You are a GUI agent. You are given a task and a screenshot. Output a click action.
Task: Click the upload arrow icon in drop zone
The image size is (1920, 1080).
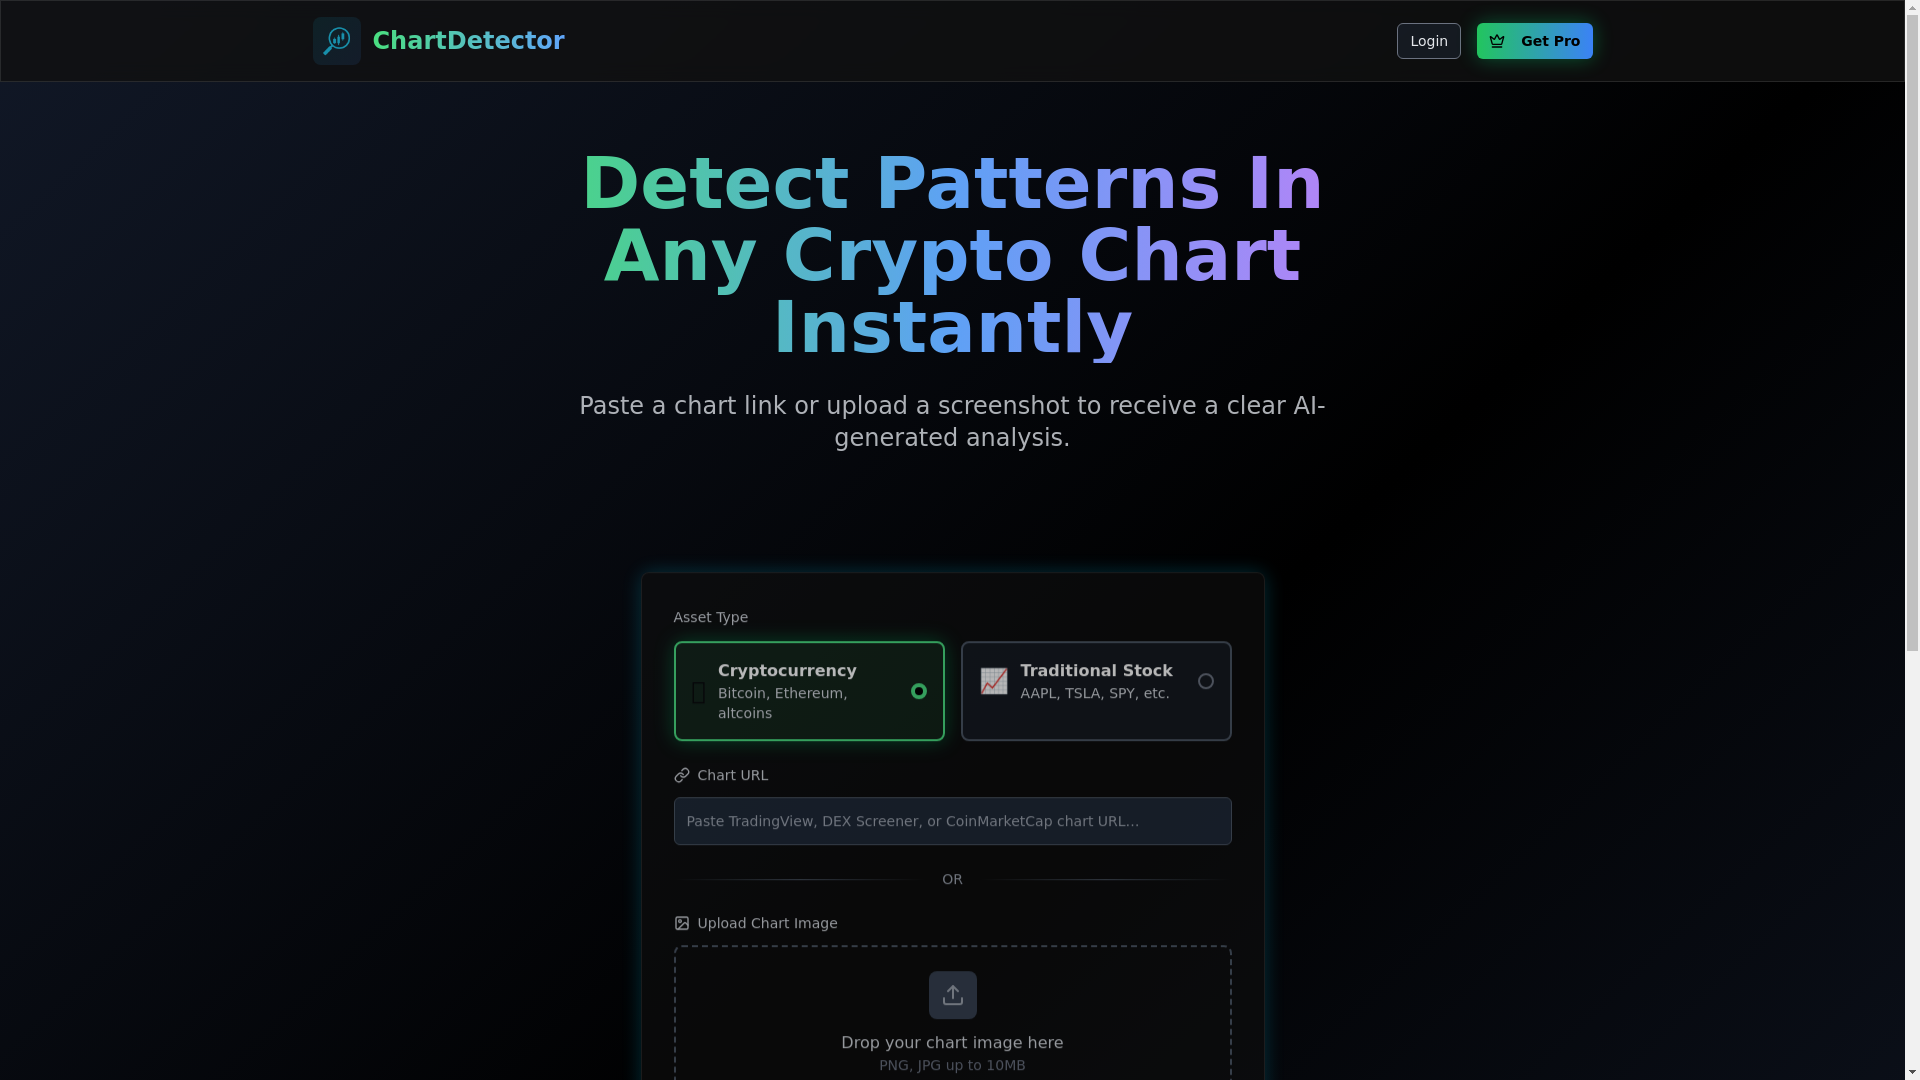pyautogui.click(x=952, y=995)
